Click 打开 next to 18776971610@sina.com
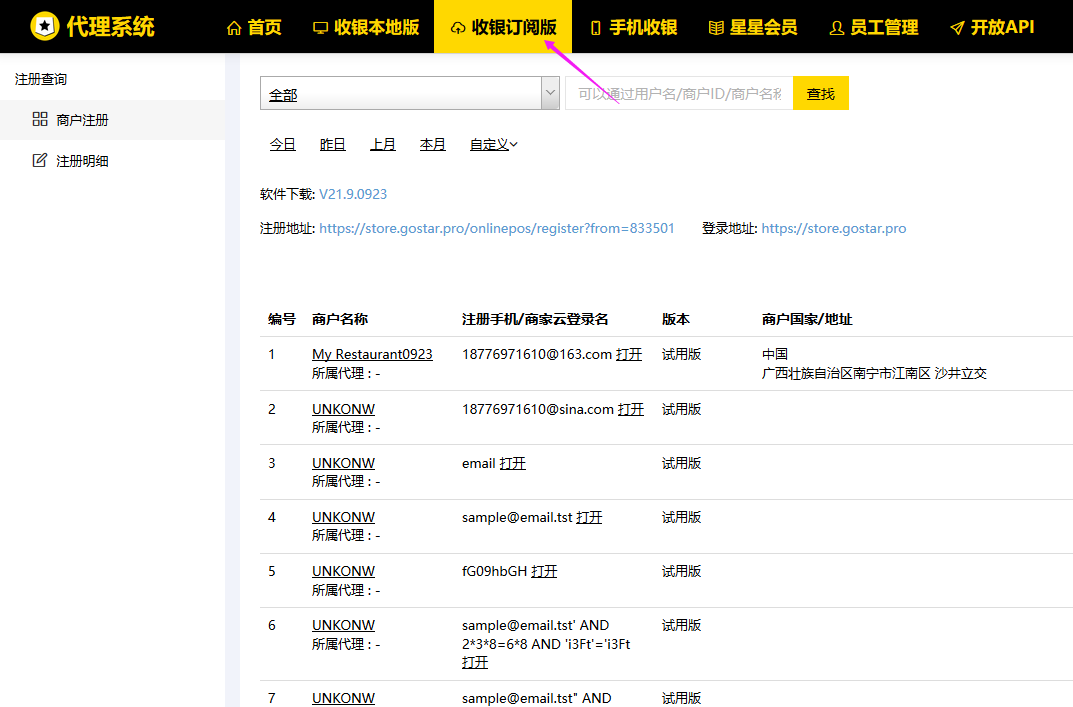This screenshot has height=707, width=1073. tap(631, 409)
